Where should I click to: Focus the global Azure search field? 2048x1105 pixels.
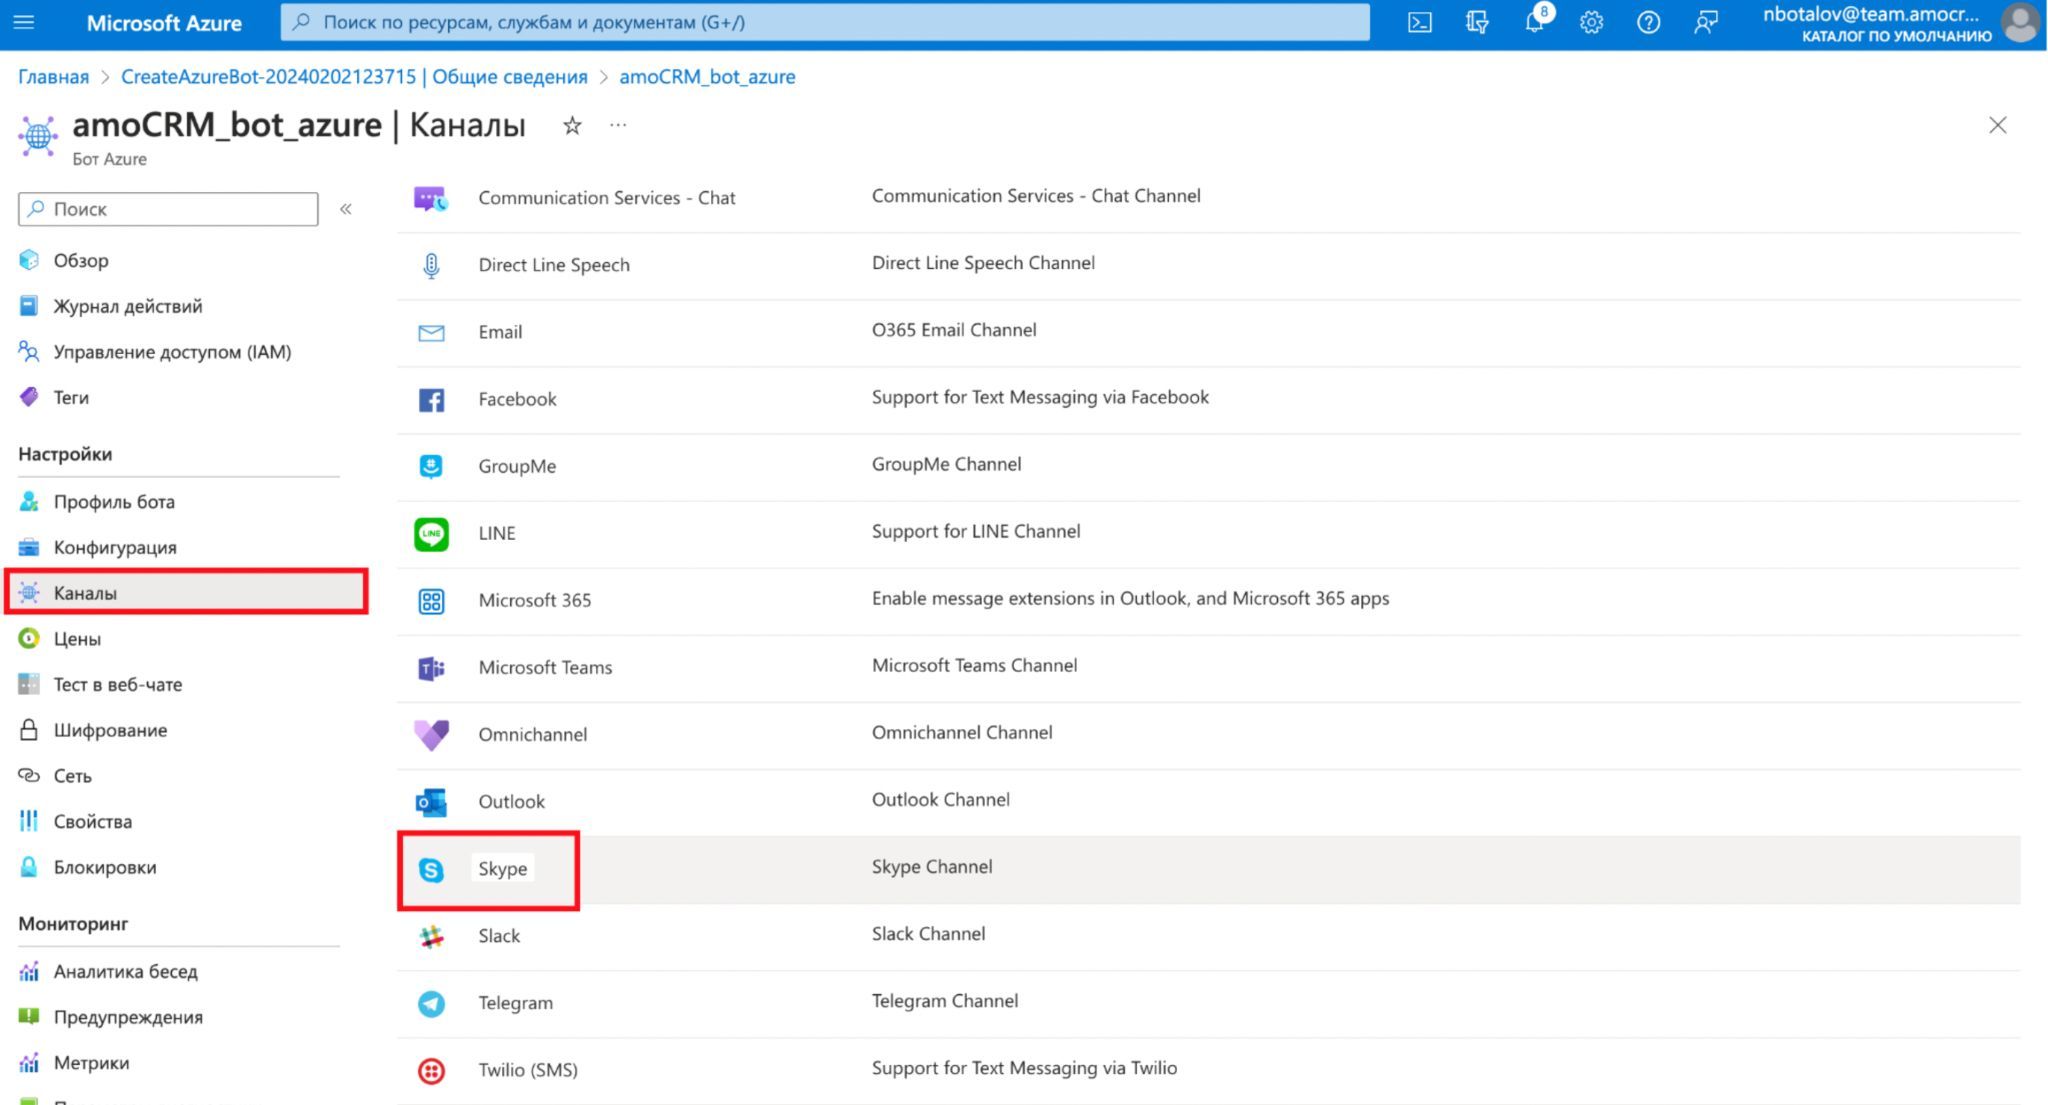[825, 22]
